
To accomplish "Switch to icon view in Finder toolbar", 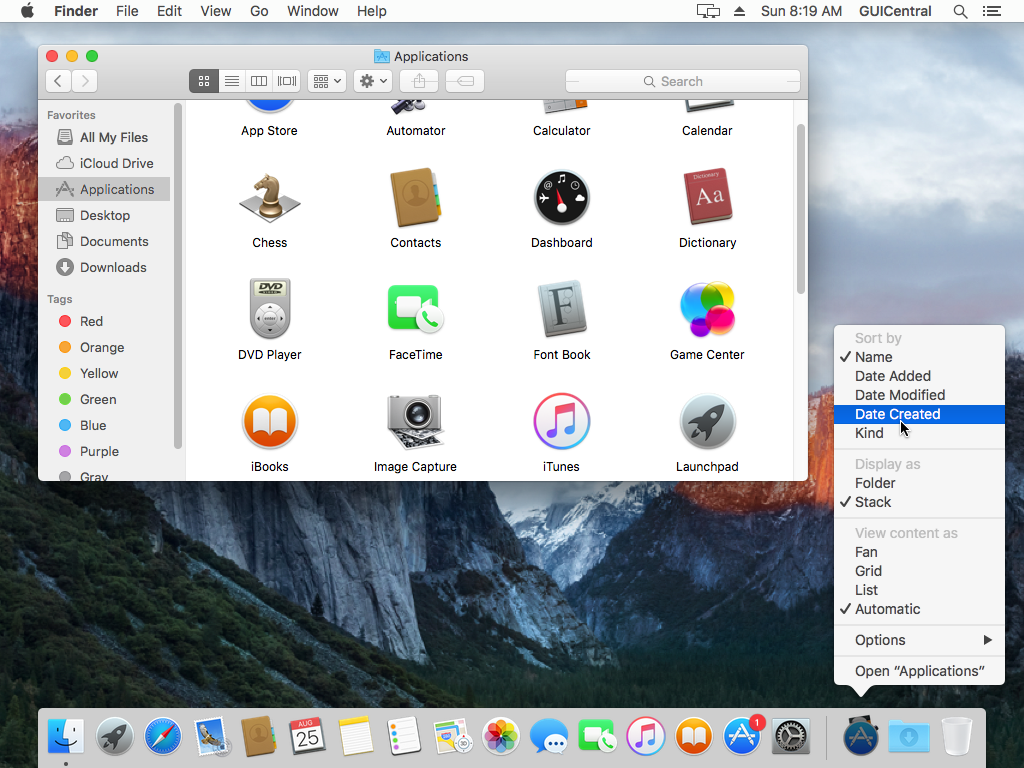I will [204, 81].
